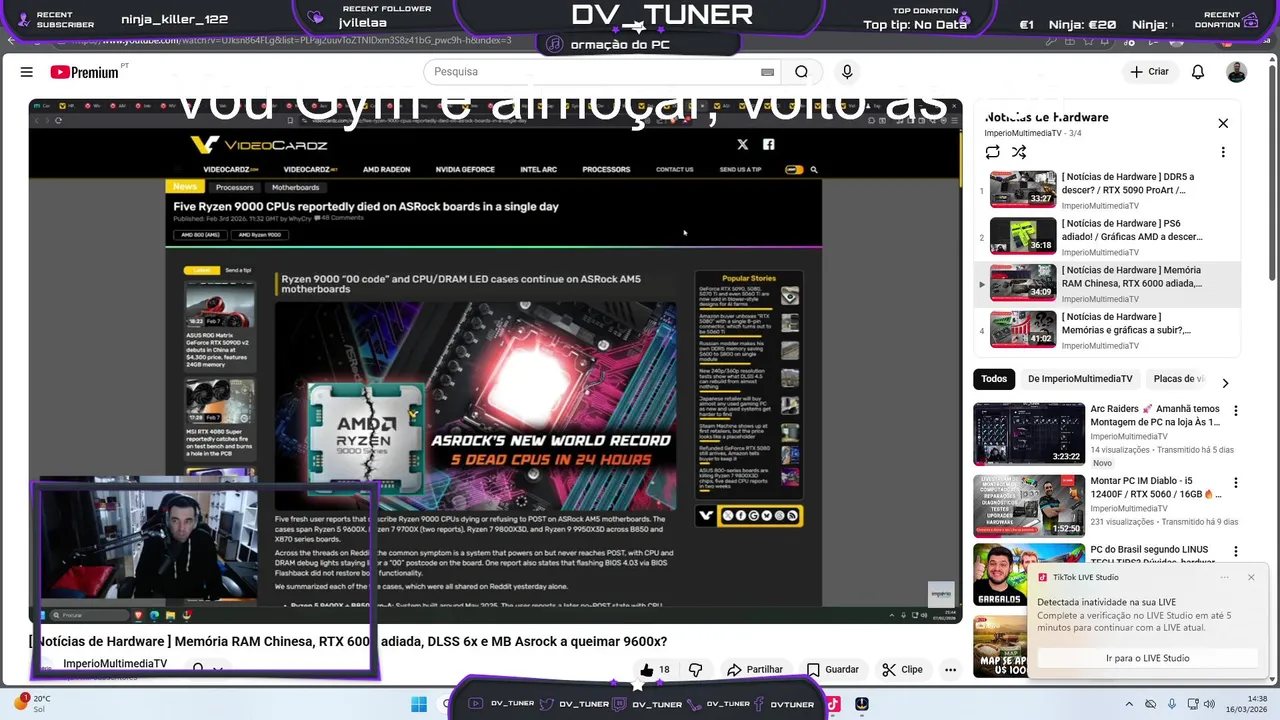1280x720 pixels.
Task: Select the Todos filter chip
Action: coord(994,379)
